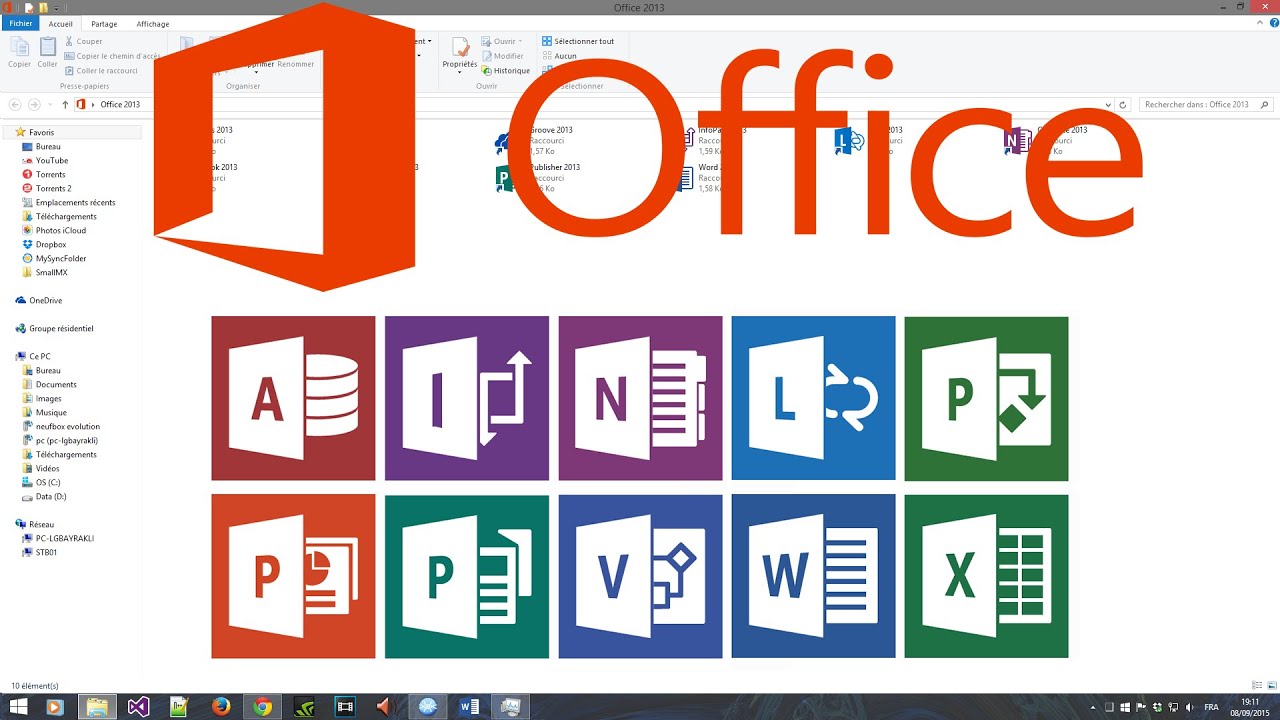This screenshot has height=720, width=1280.
Task: Go back with the Back arrow
Action: point(15,104)
